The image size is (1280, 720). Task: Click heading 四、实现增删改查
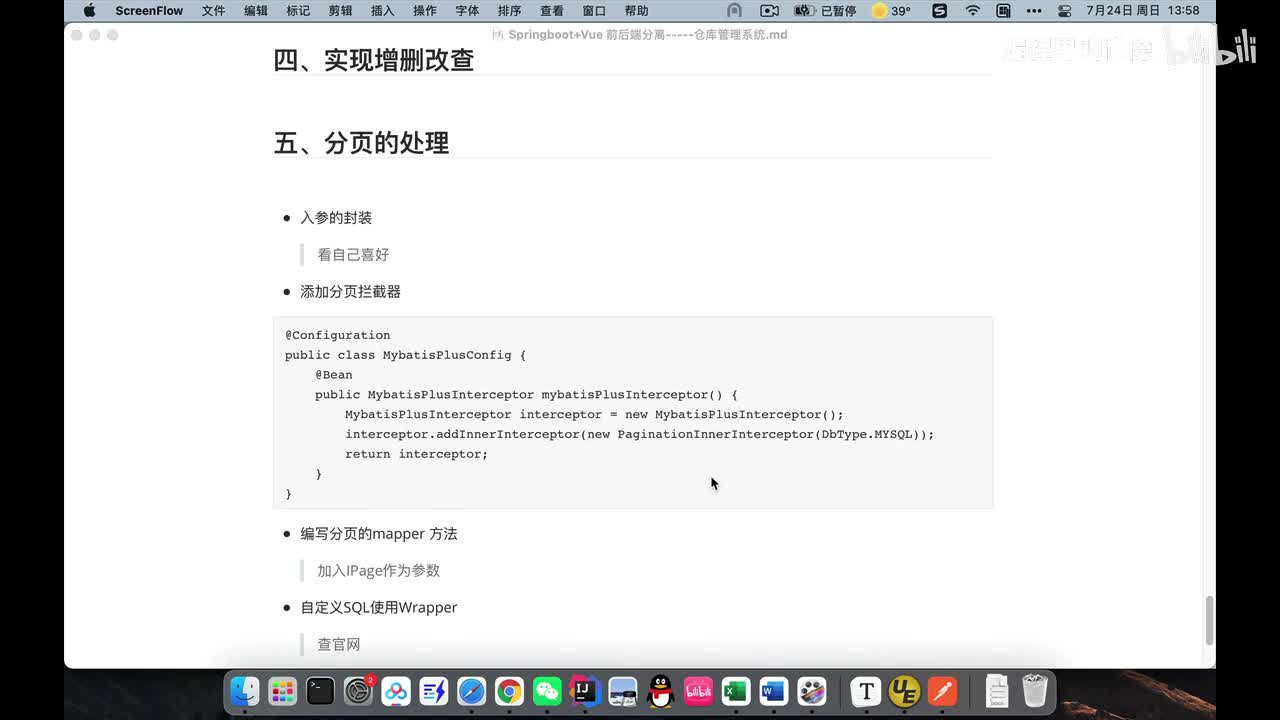(x=374, y=60)
